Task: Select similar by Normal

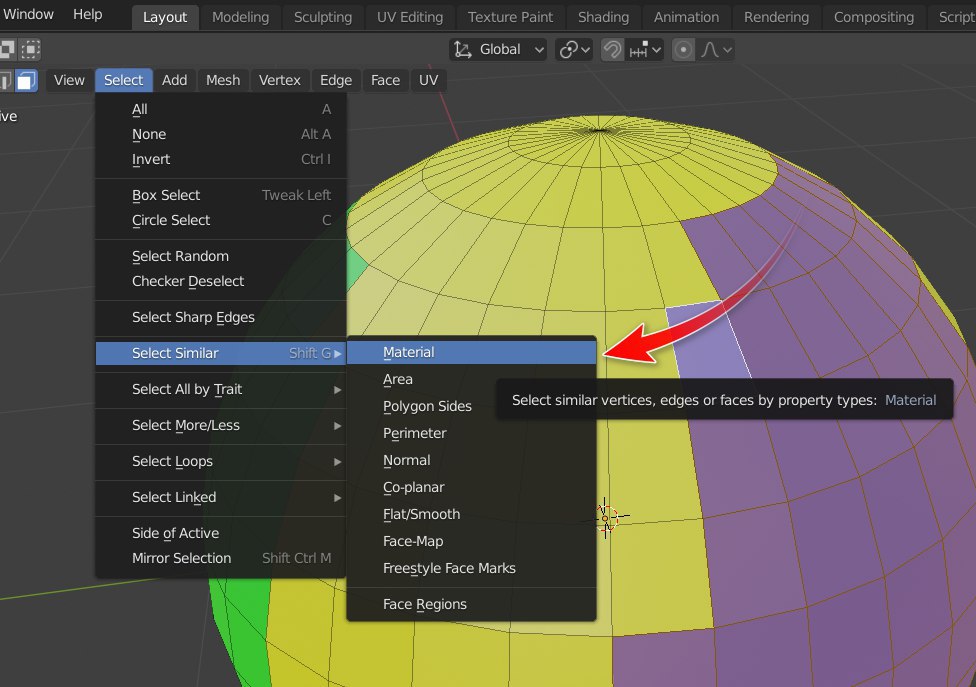Action: (471, 460)
